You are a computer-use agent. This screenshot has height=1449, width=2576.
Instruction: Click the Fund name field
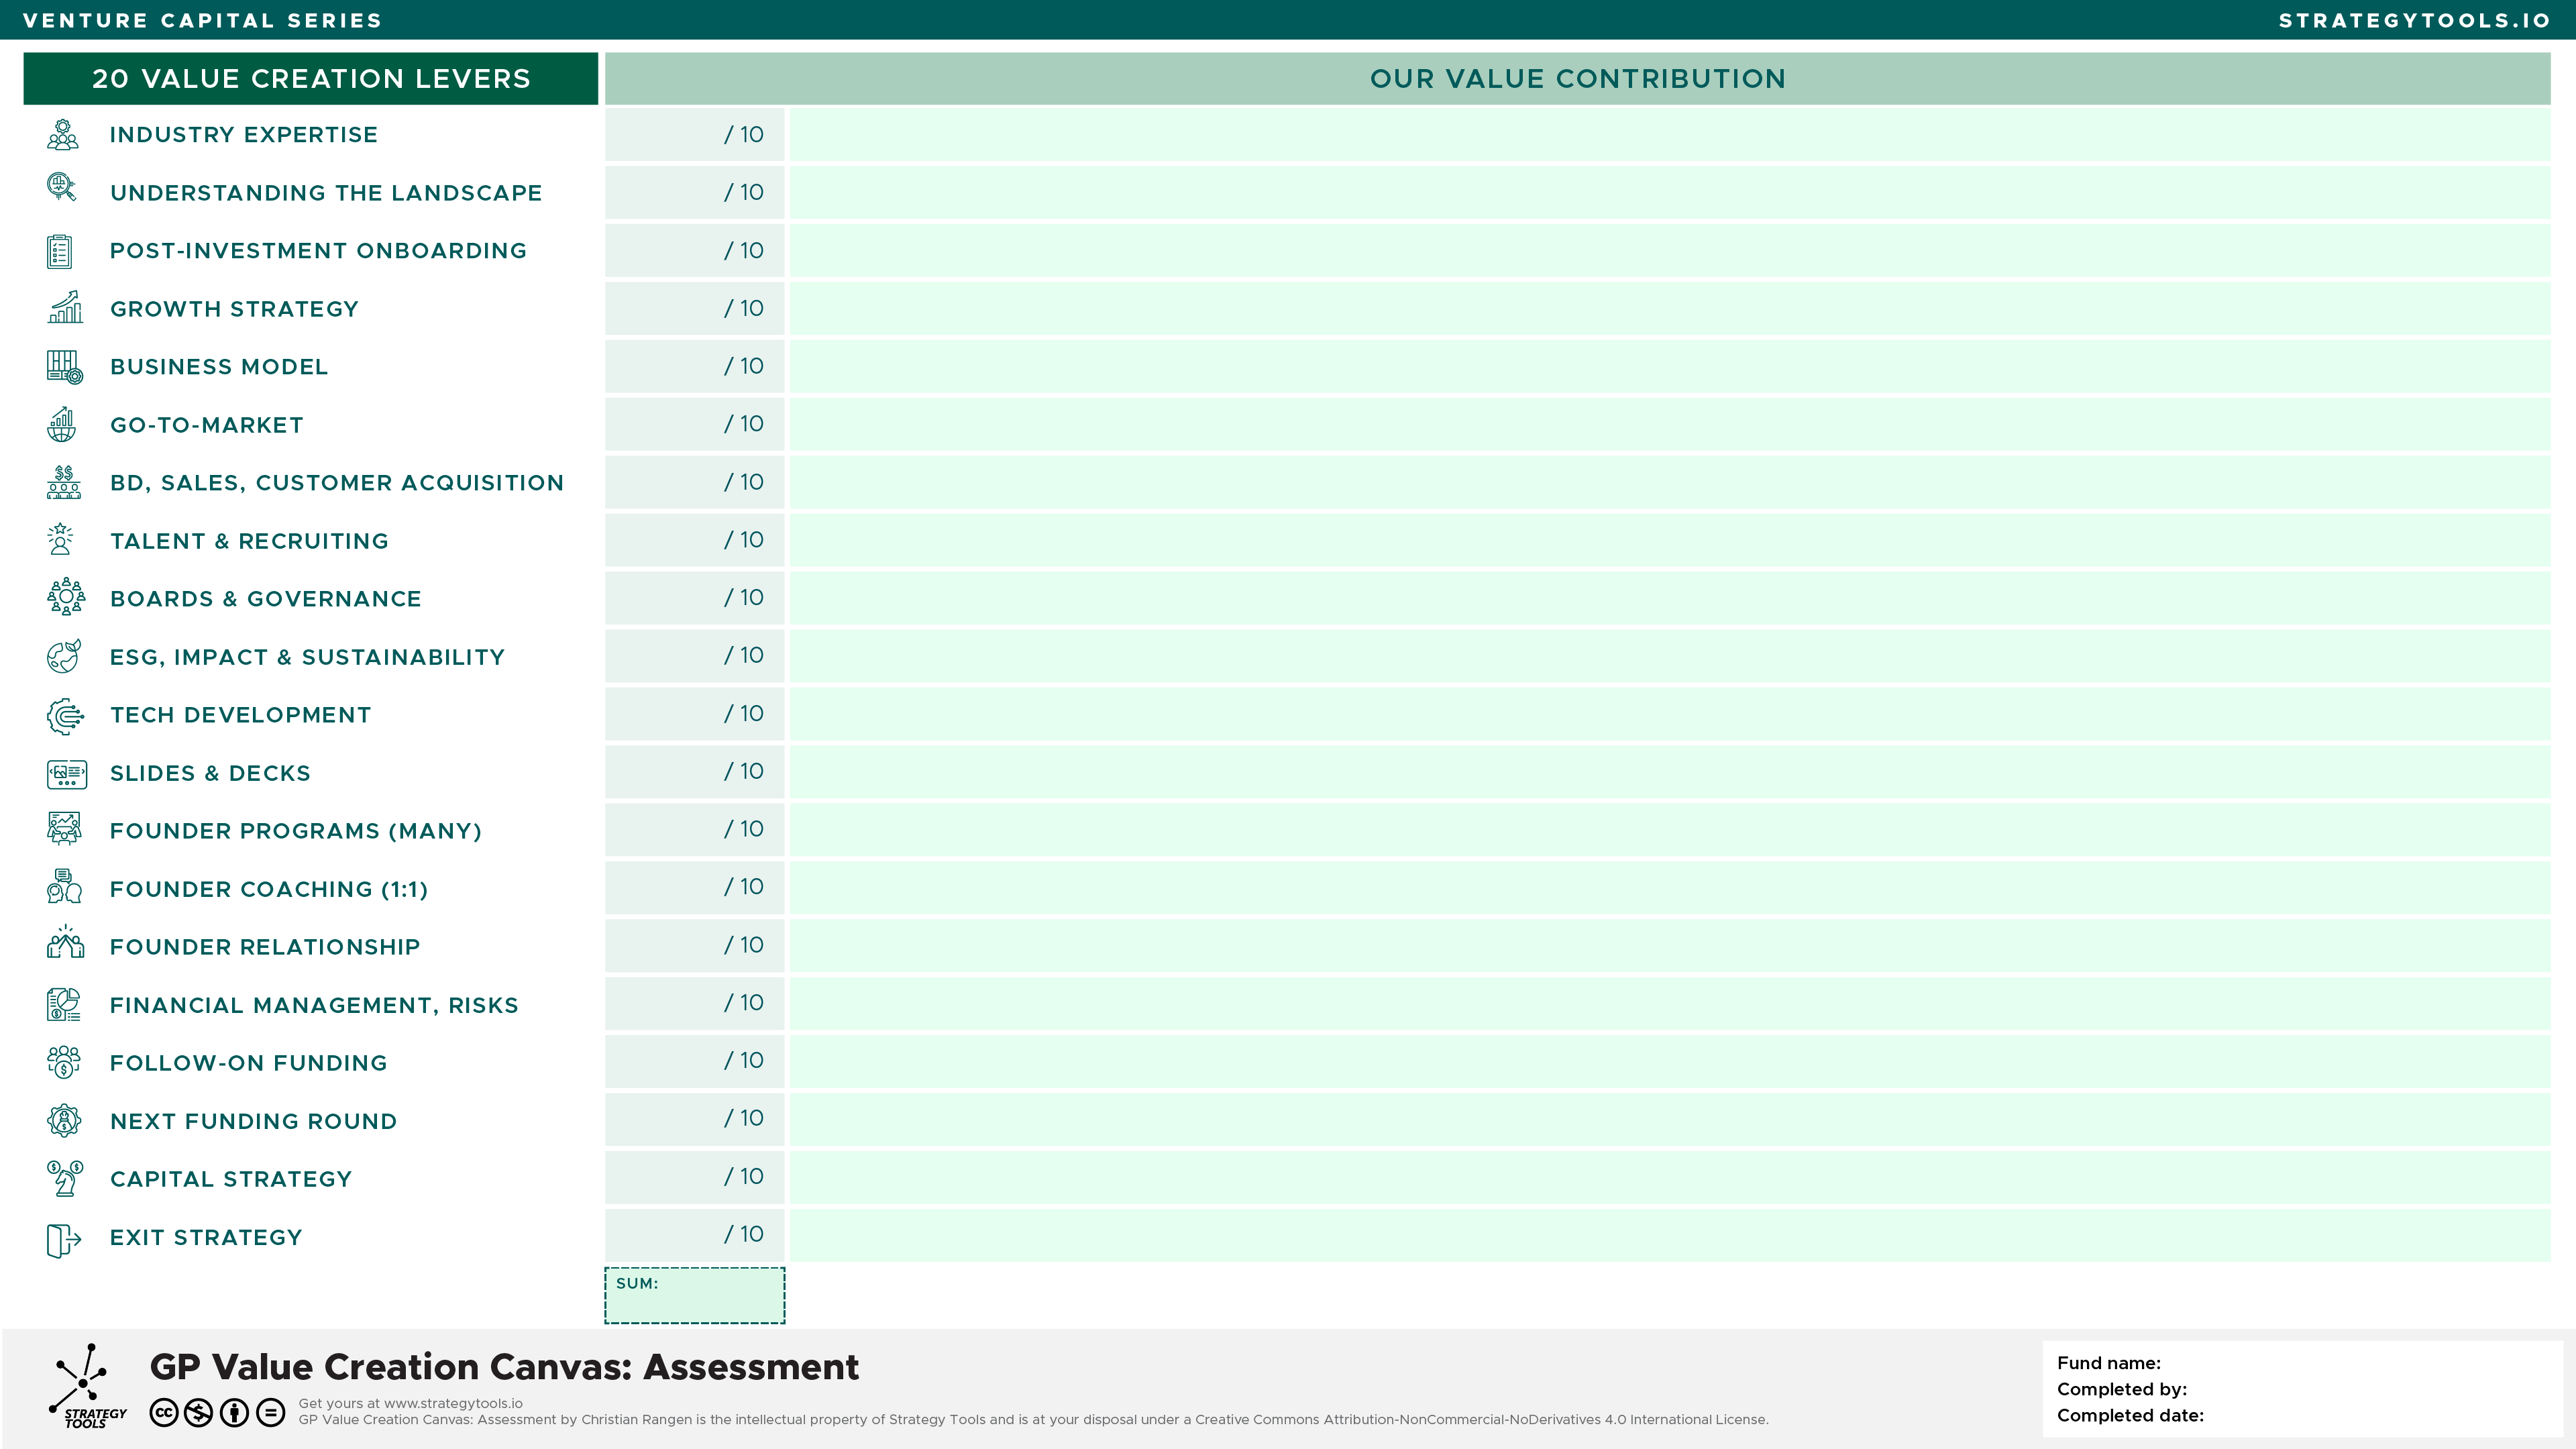point(2350,1363)
